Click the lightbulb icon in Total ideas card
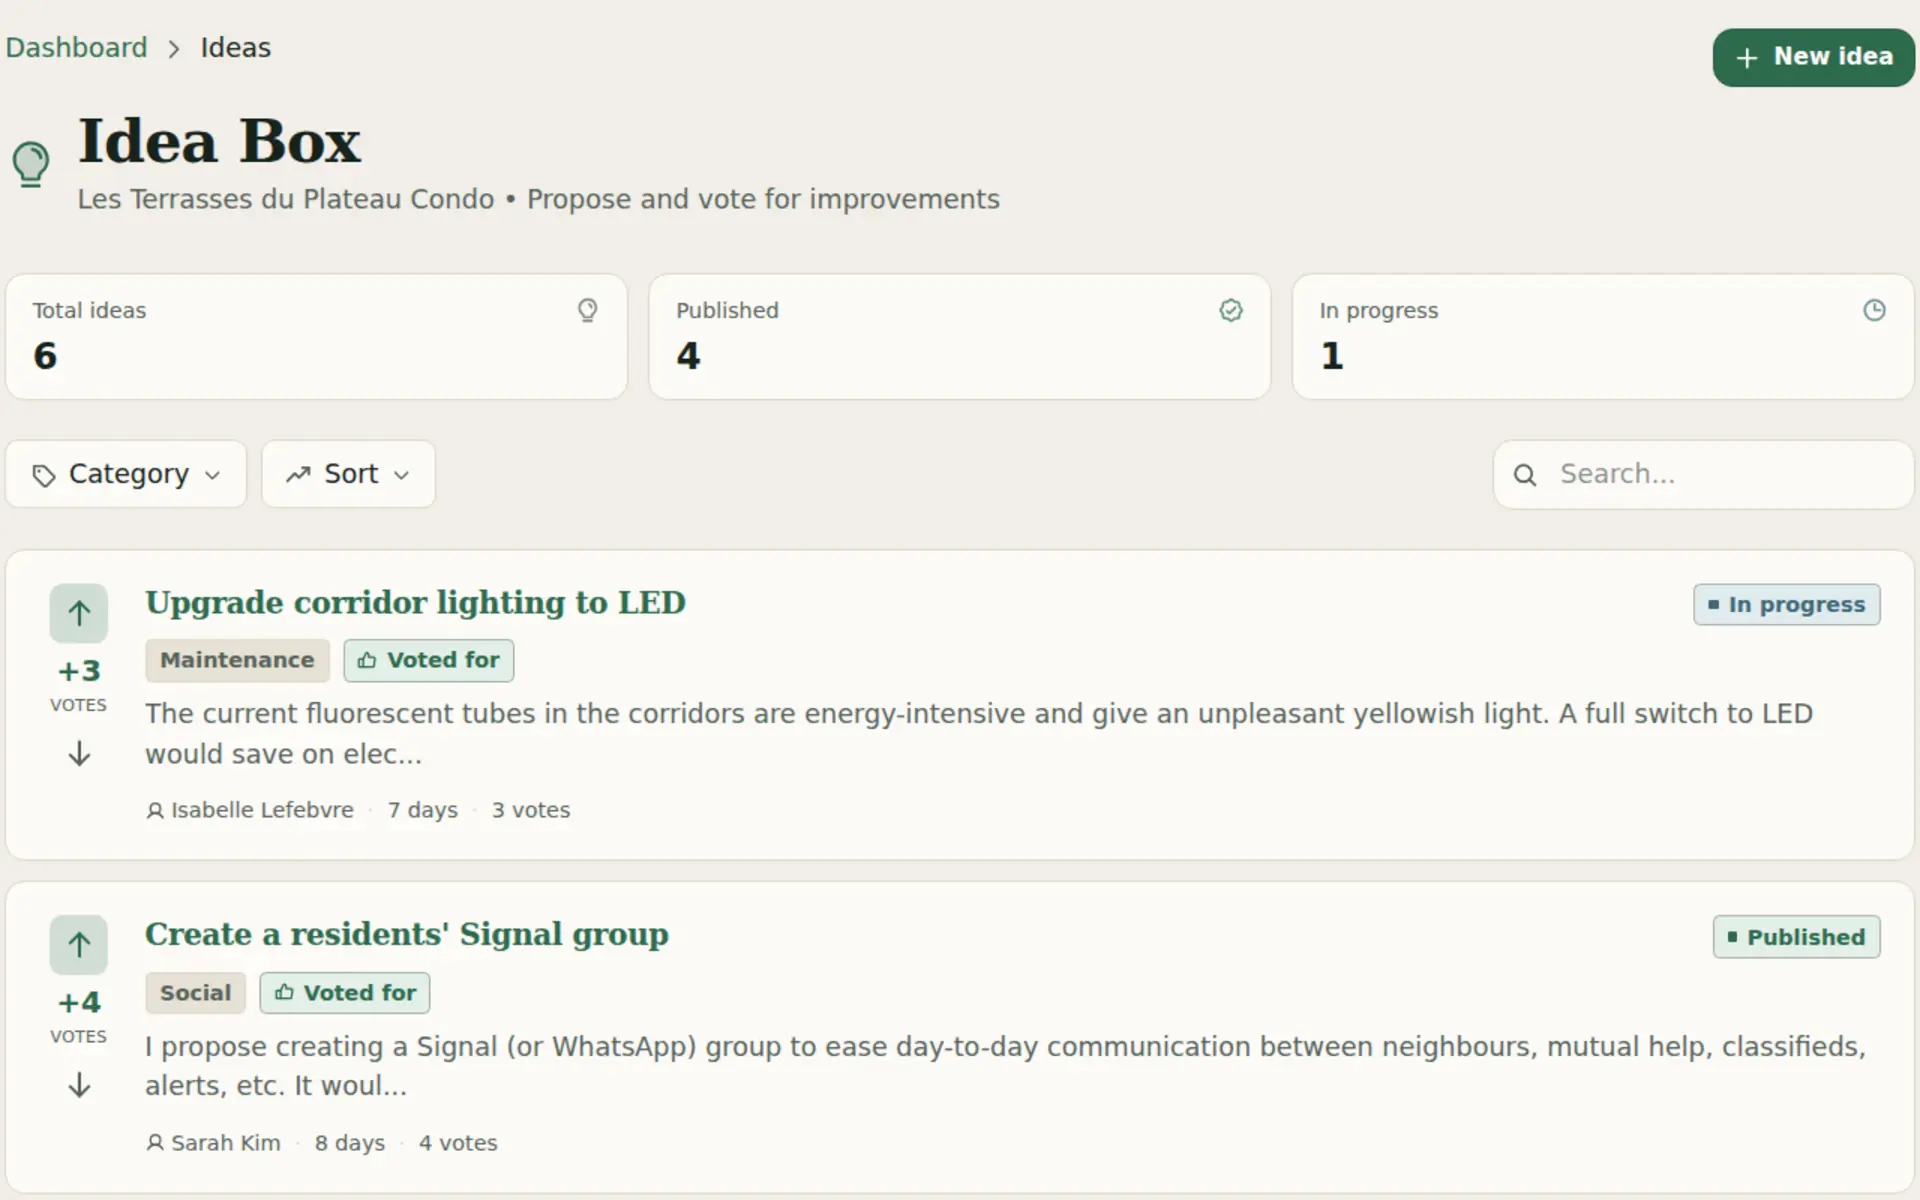 click(588, 311)
